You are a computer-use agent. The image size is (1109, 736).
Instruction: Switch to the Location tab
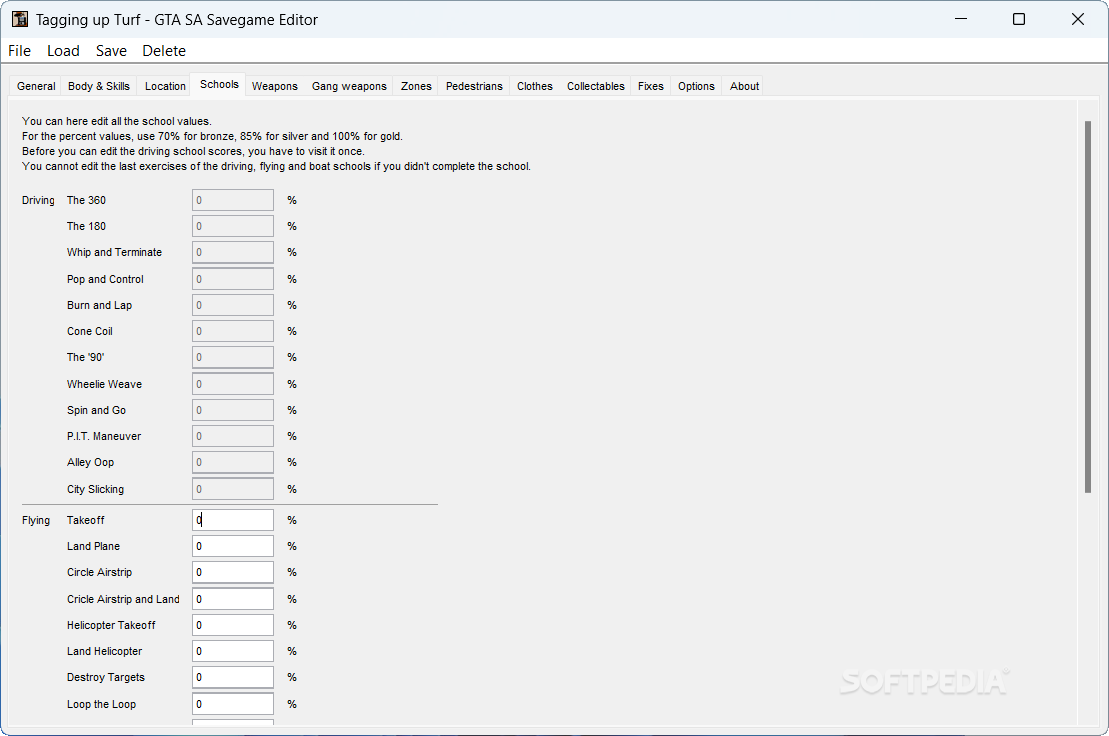pyautogui.click(x=165, y=86)
